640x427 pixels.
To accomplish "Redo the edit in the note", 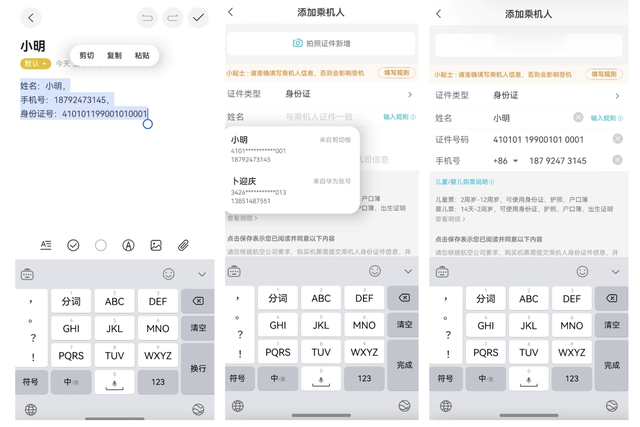I will (173, 18).
